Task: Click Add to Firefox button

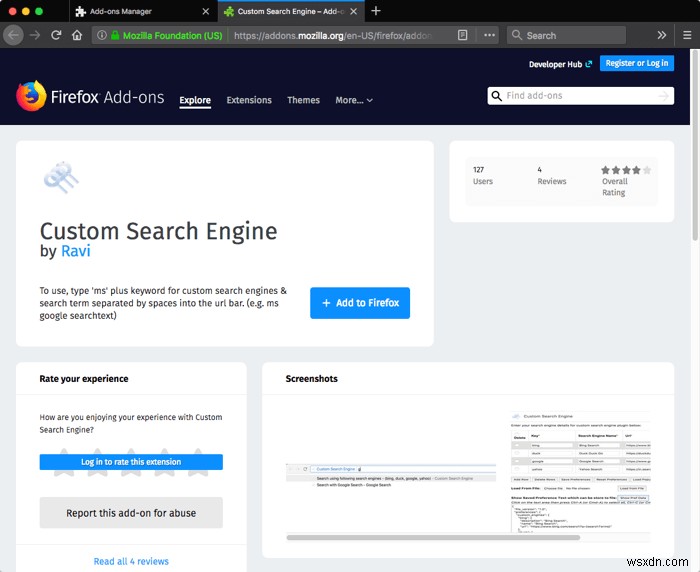Action: 360,303
